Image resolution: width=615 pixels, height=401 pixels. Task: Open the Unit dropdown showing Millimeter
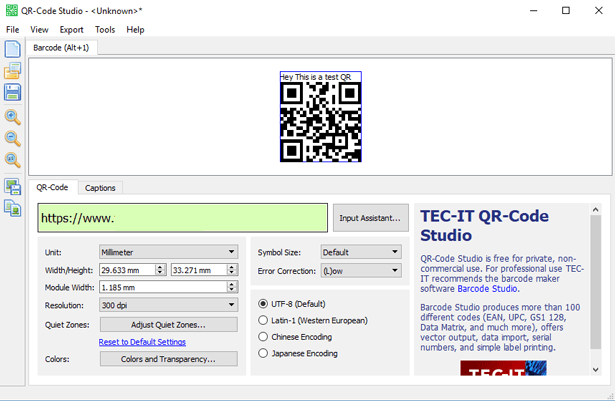click(x=168, y=252)
